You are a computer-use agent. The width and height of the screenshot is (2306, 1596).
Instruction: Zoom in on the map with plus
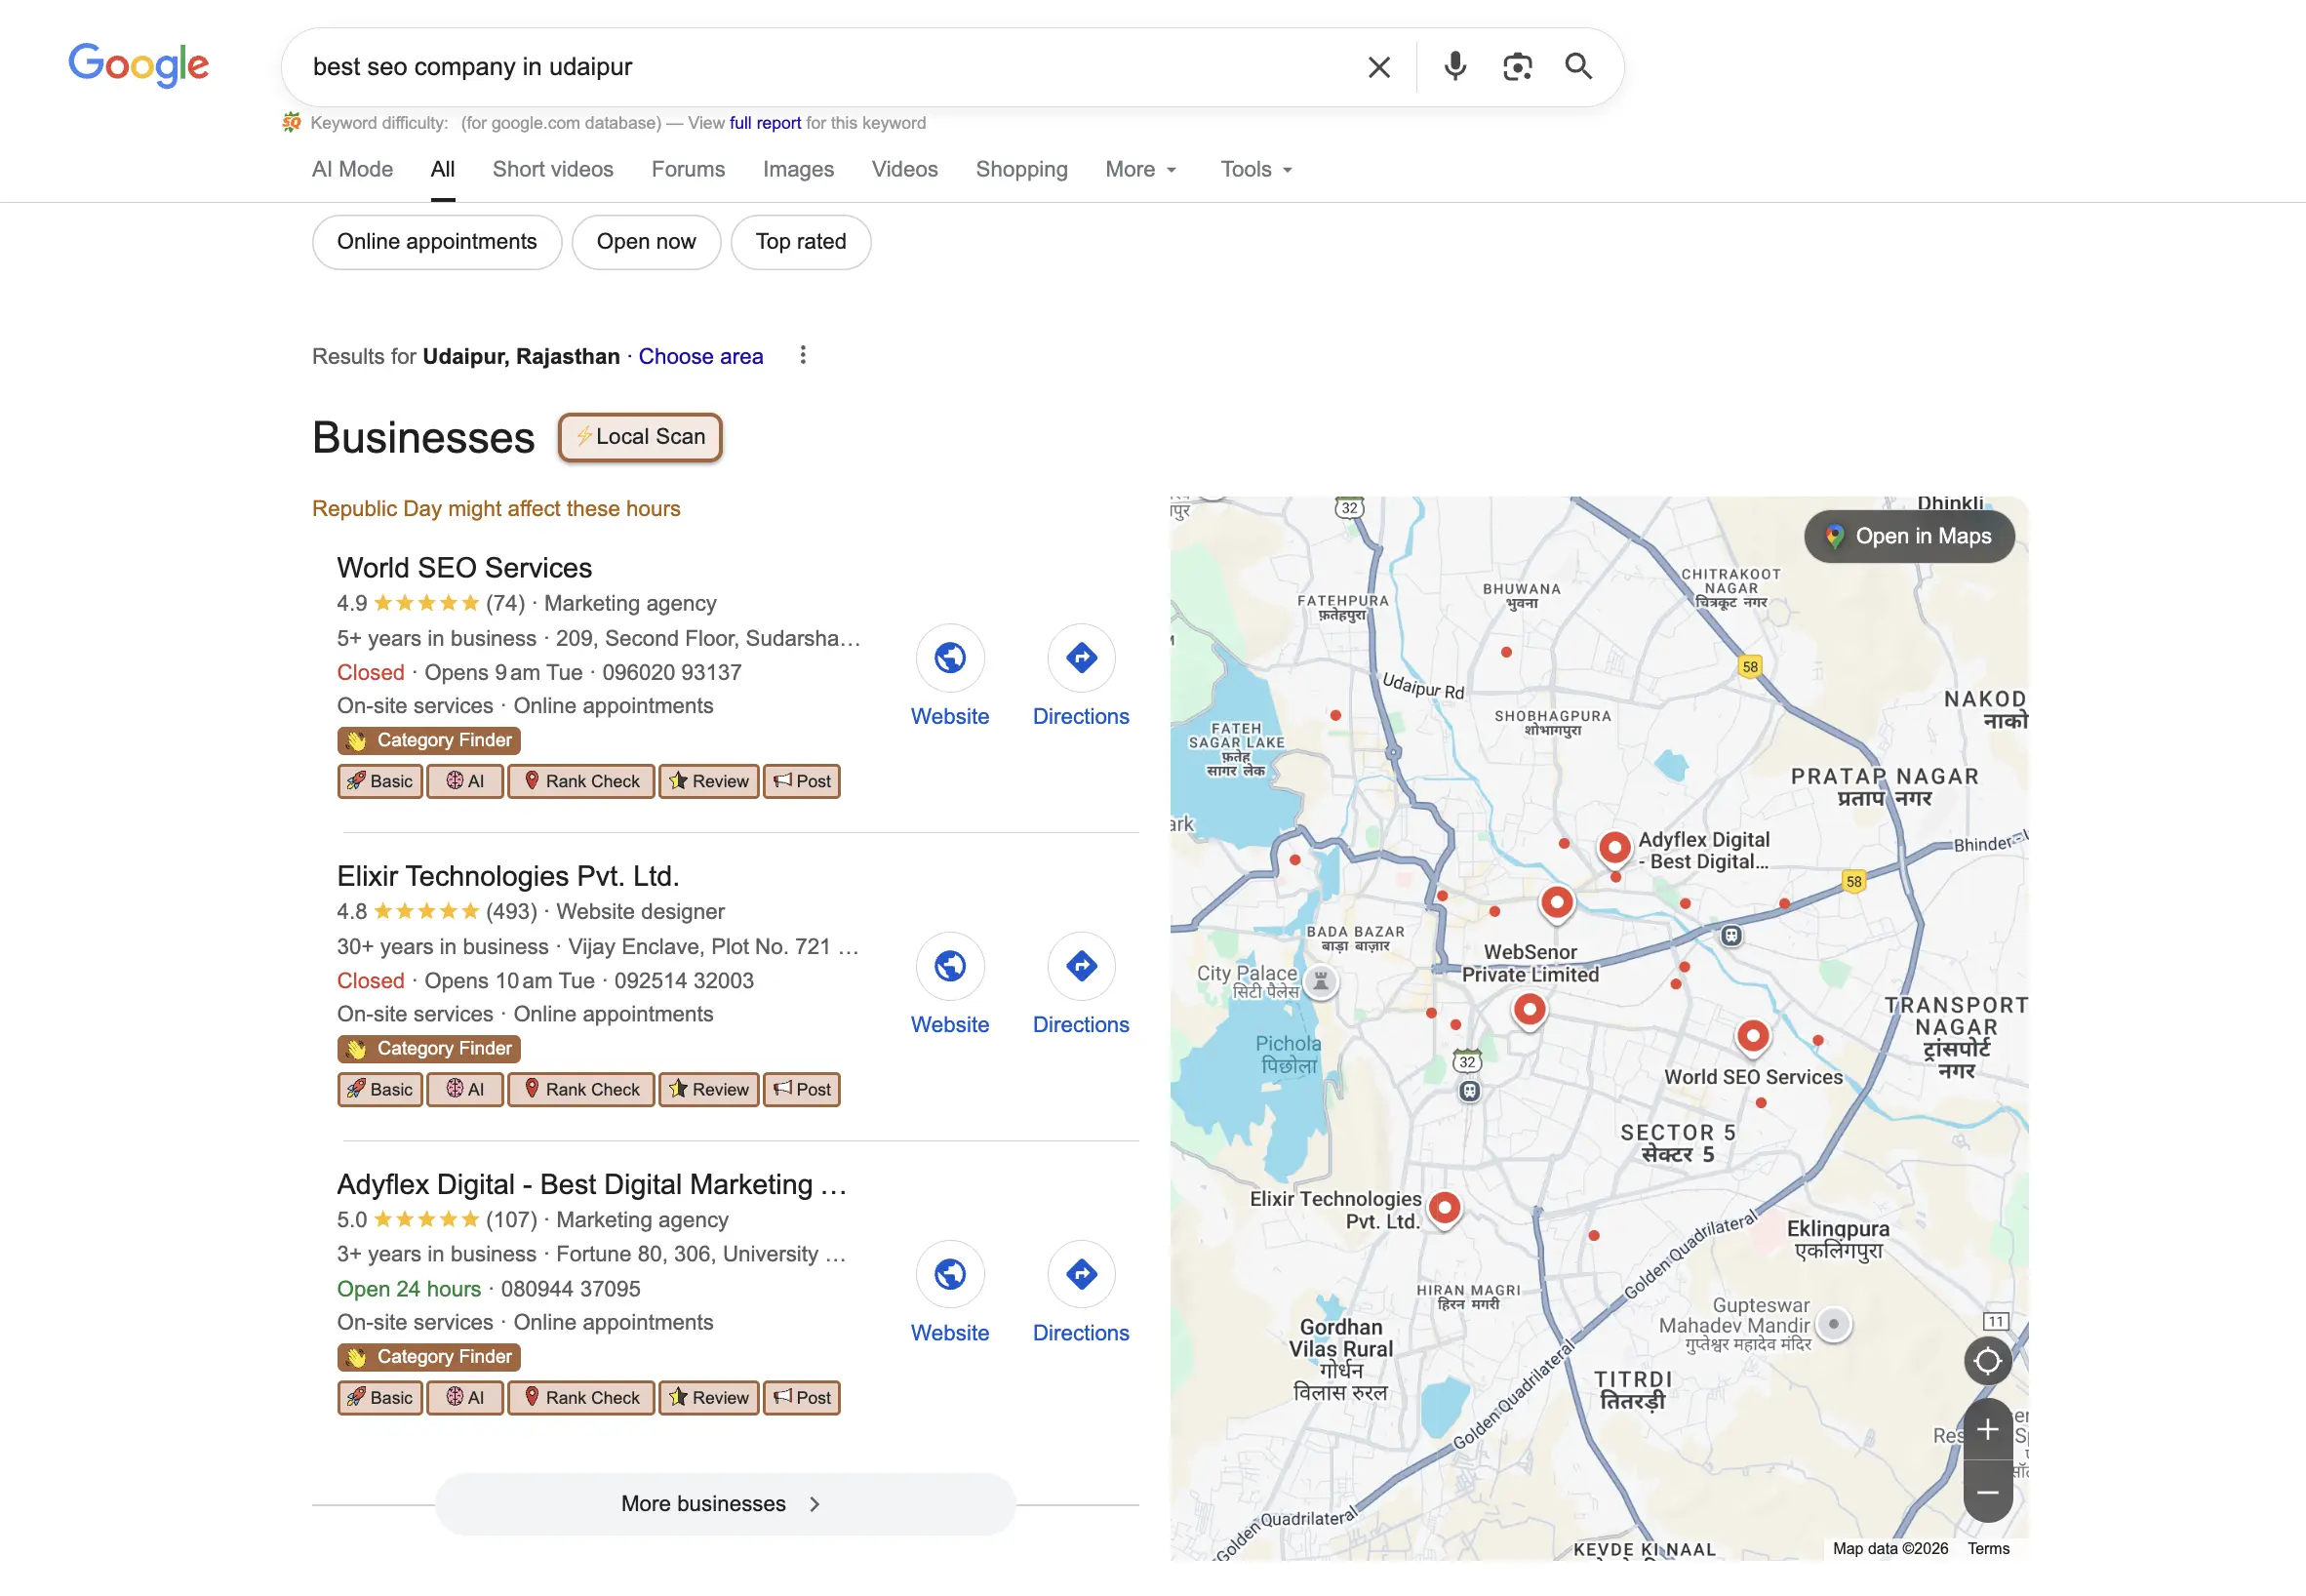(1987, 1430)
